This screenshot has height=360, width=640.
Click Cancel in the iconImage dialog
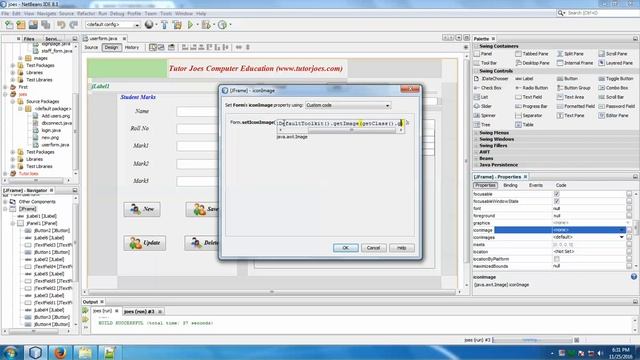373,248
